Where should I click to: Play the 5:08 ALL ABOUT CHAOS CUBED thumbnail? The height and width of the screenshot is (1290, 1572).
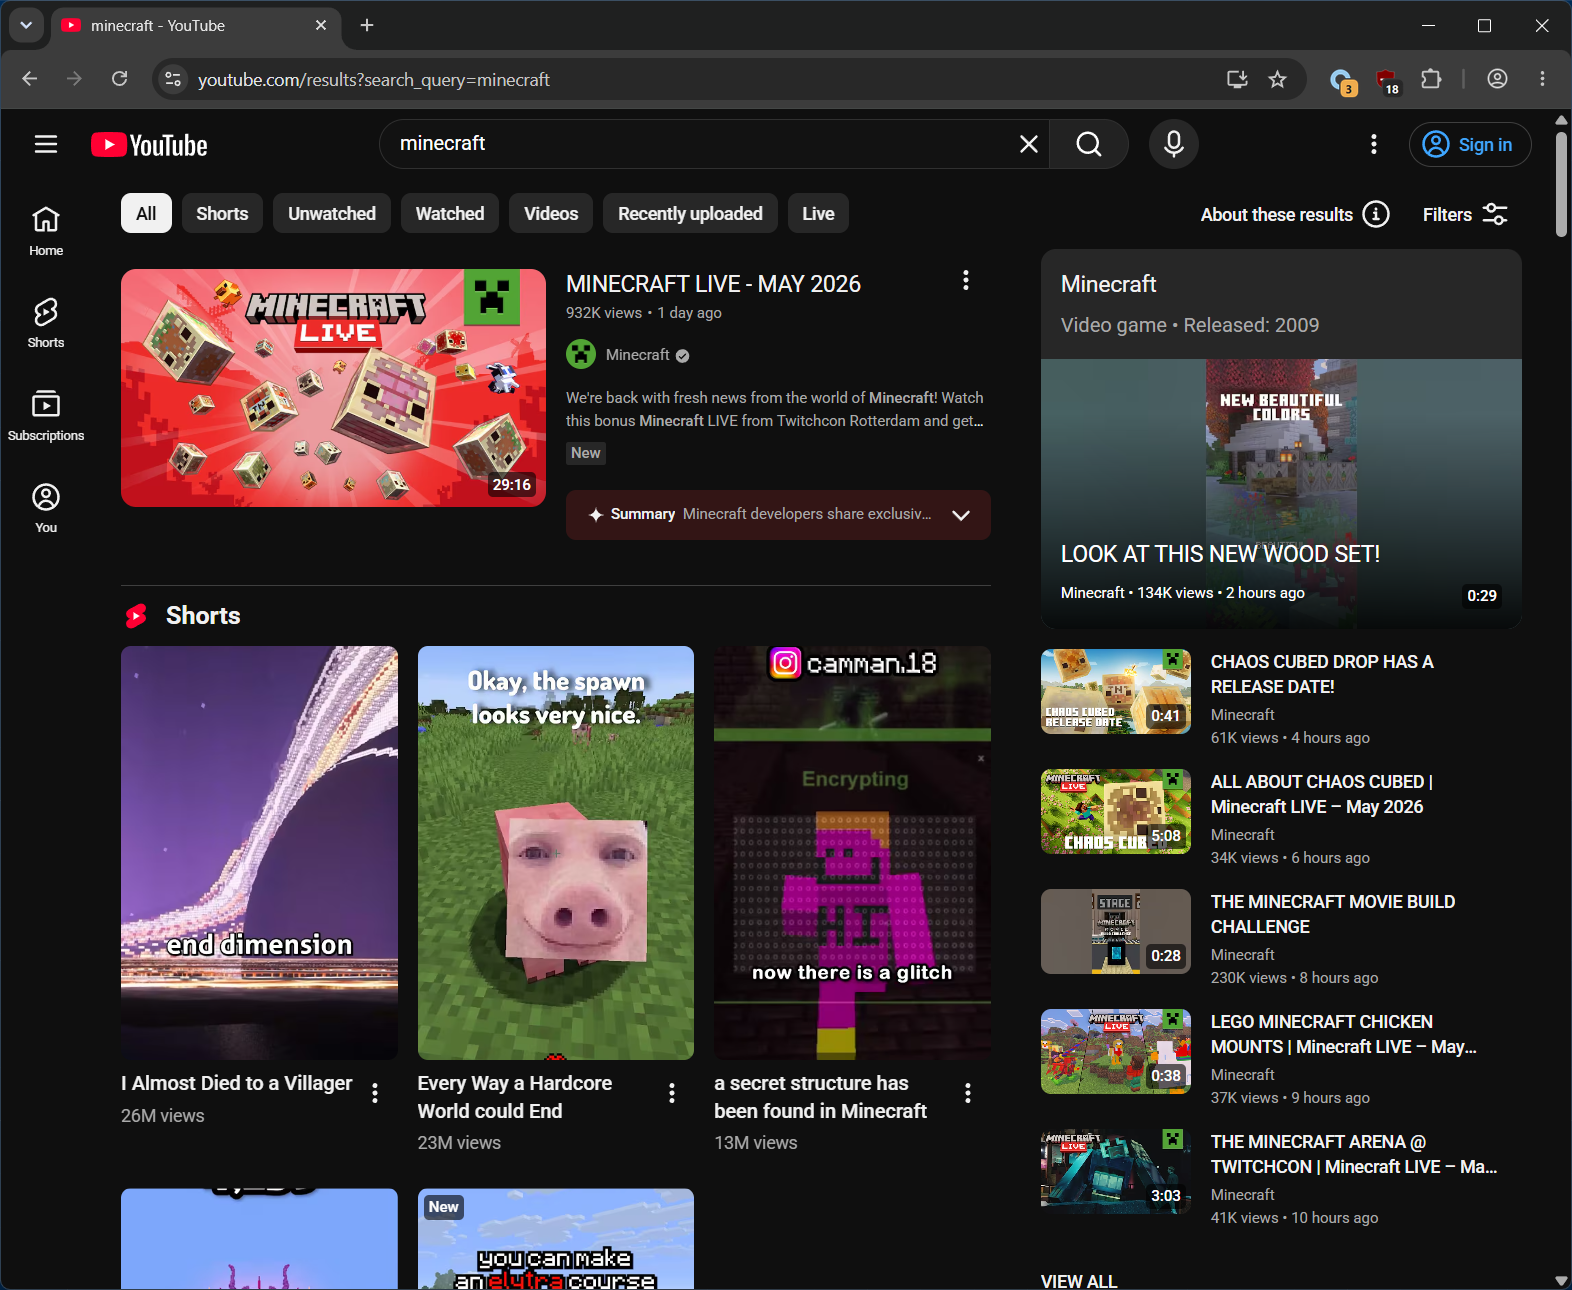click(x=1116, y=811)
